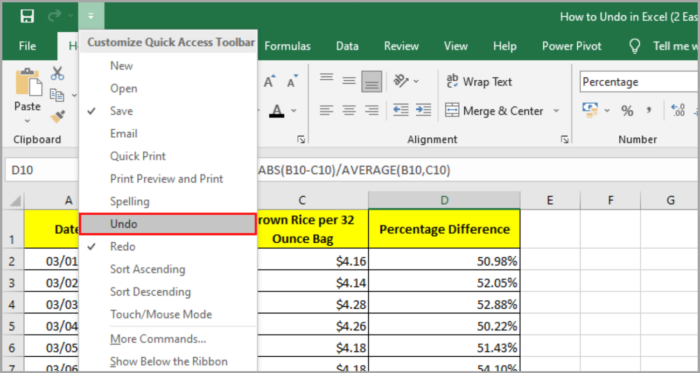This screenshot has height=373, width=700.
Task: Click the Save icon in Quick Access Toolbar
Action: coord(27,17)
